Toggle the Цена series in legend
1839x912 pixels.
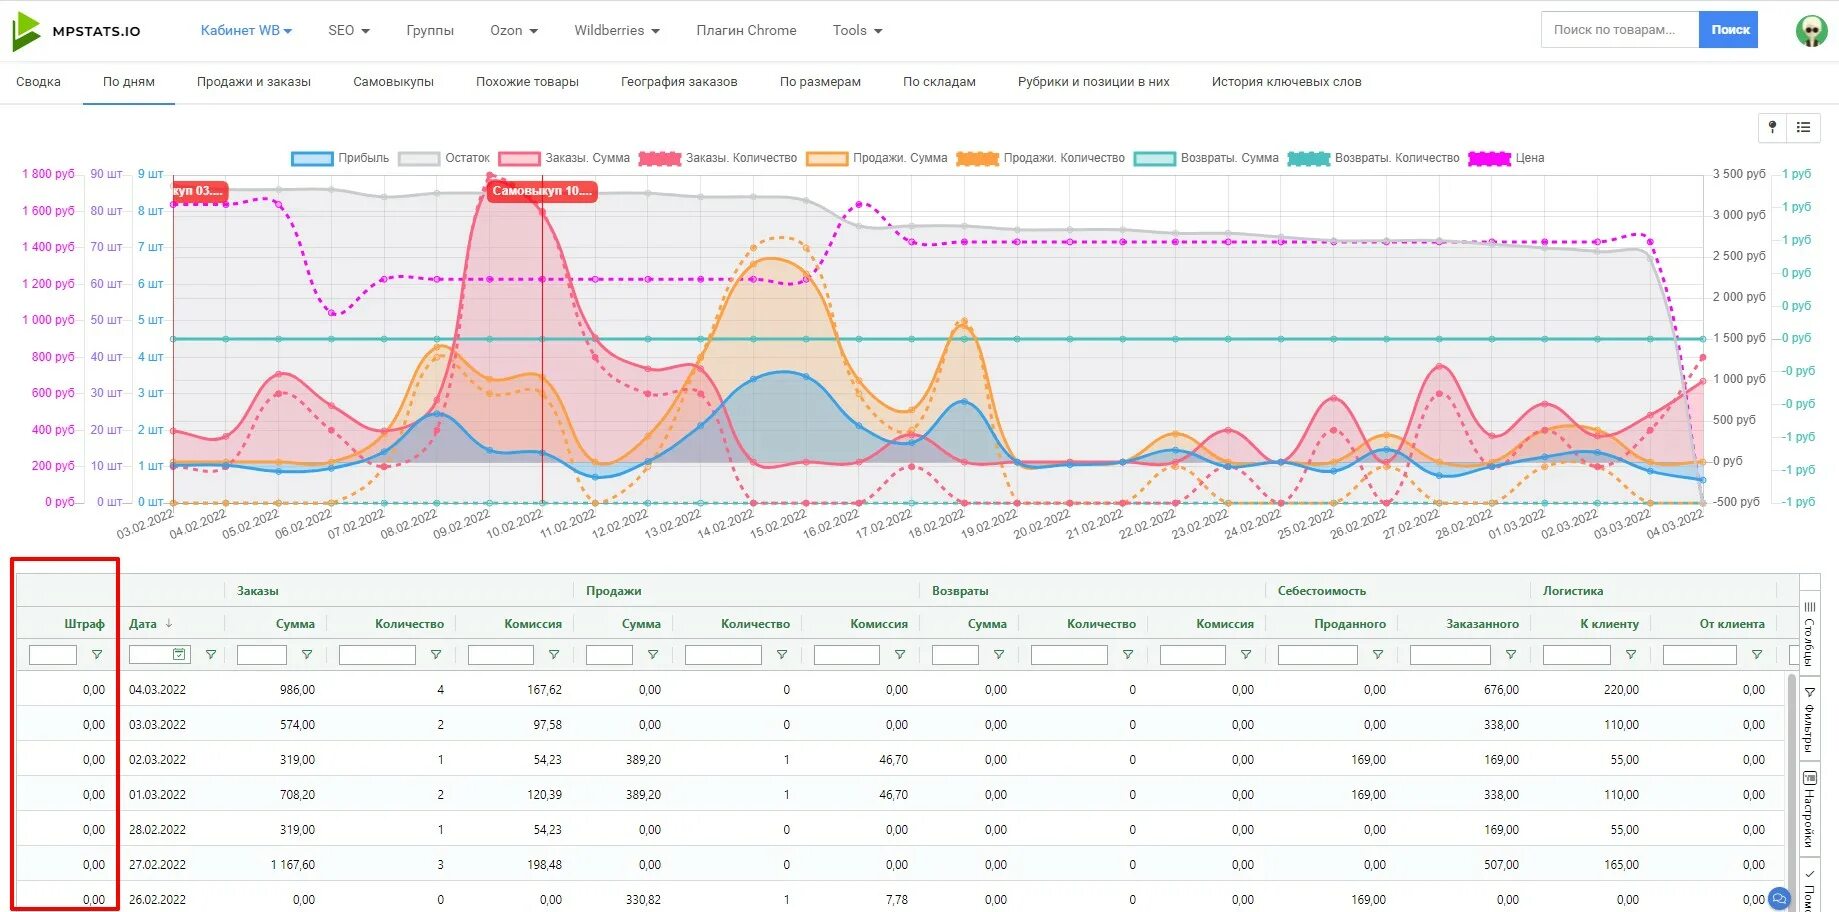pos(1507,158)
